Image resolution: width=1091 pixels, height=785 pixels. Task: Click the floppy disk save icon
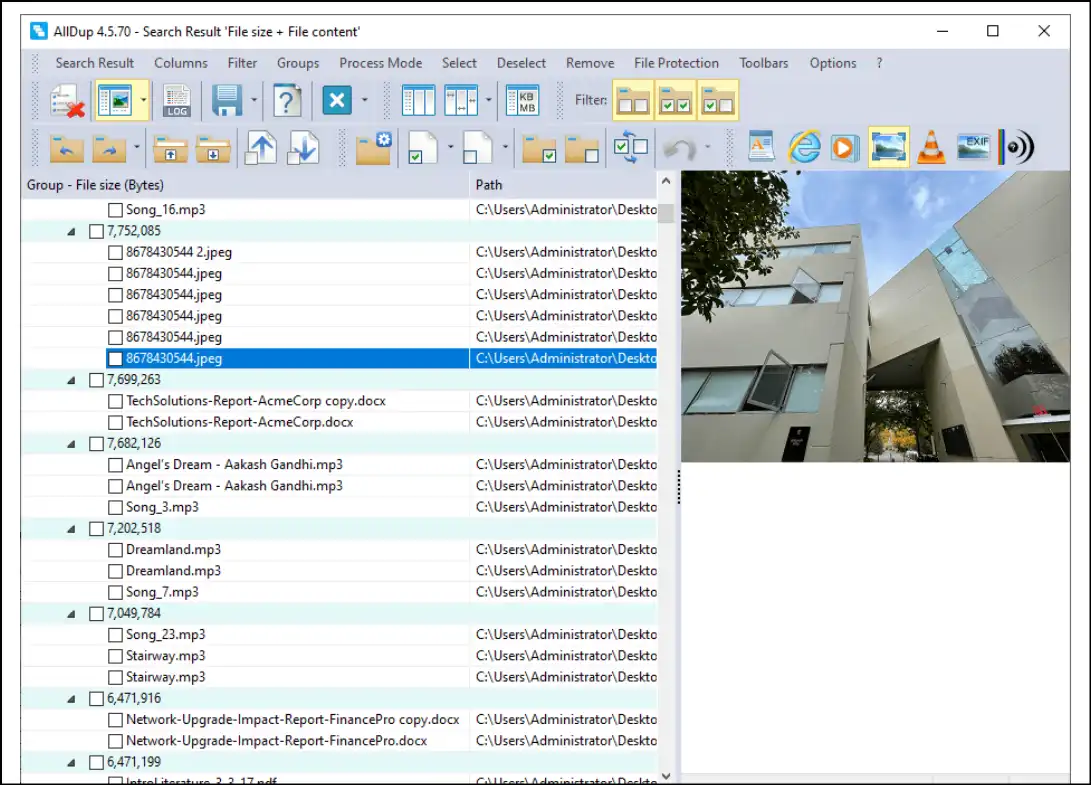coord(227,101)
